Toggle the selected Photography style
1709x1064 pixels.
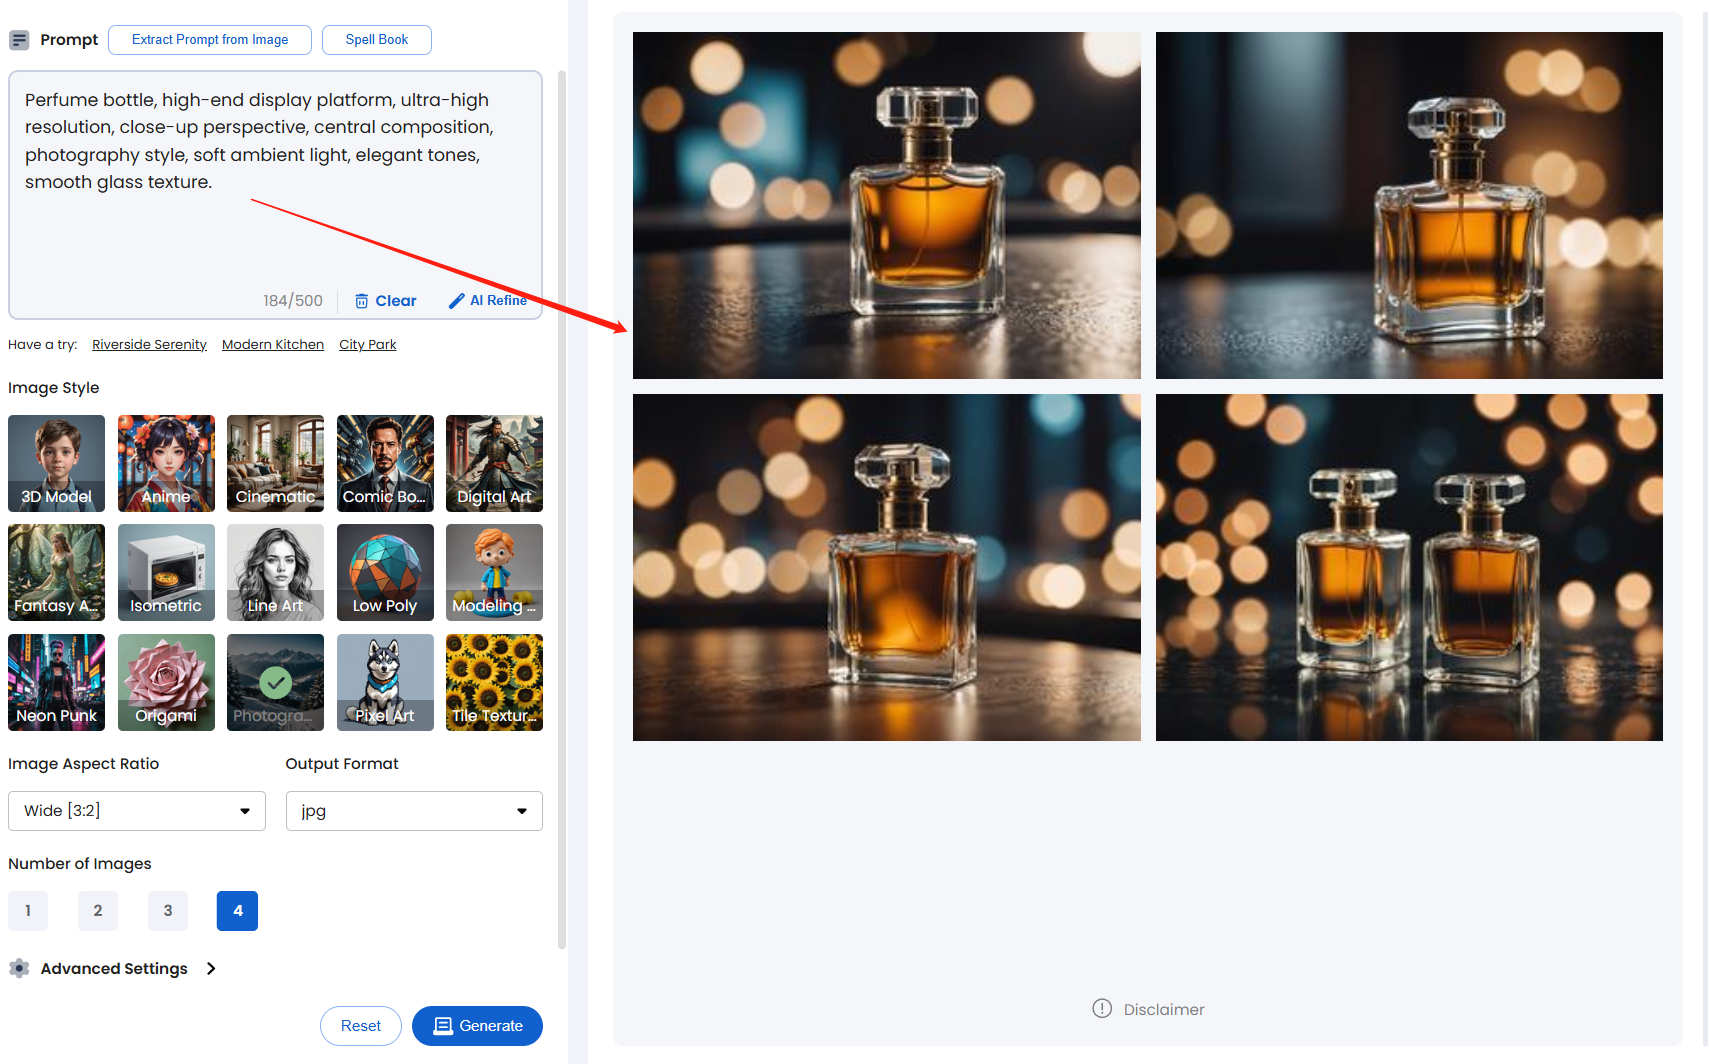(x=275, y=682)
